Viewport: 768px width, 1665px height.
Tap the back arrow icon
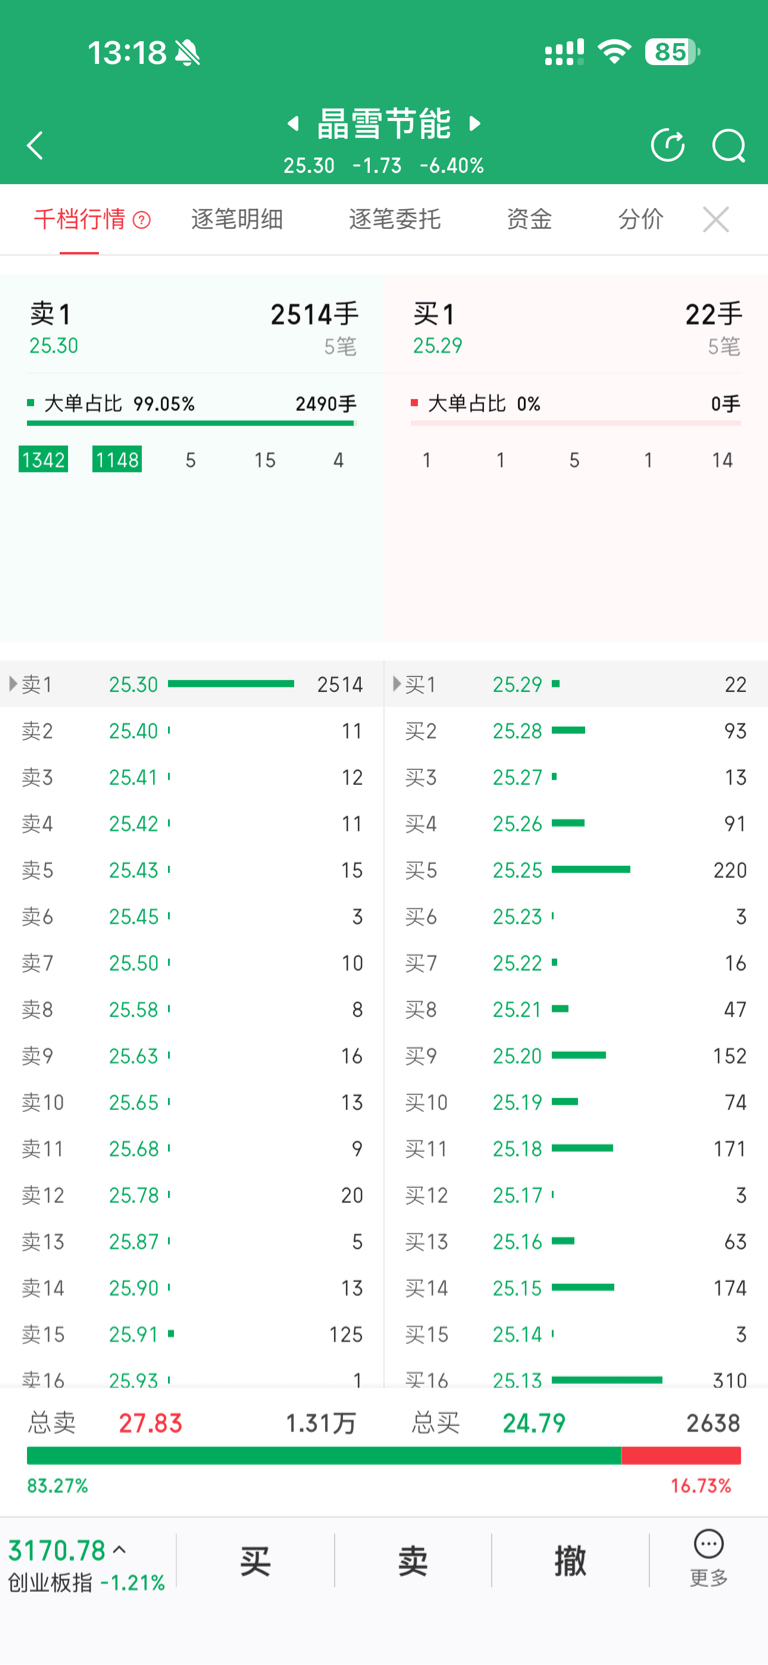tap(36, 146)
